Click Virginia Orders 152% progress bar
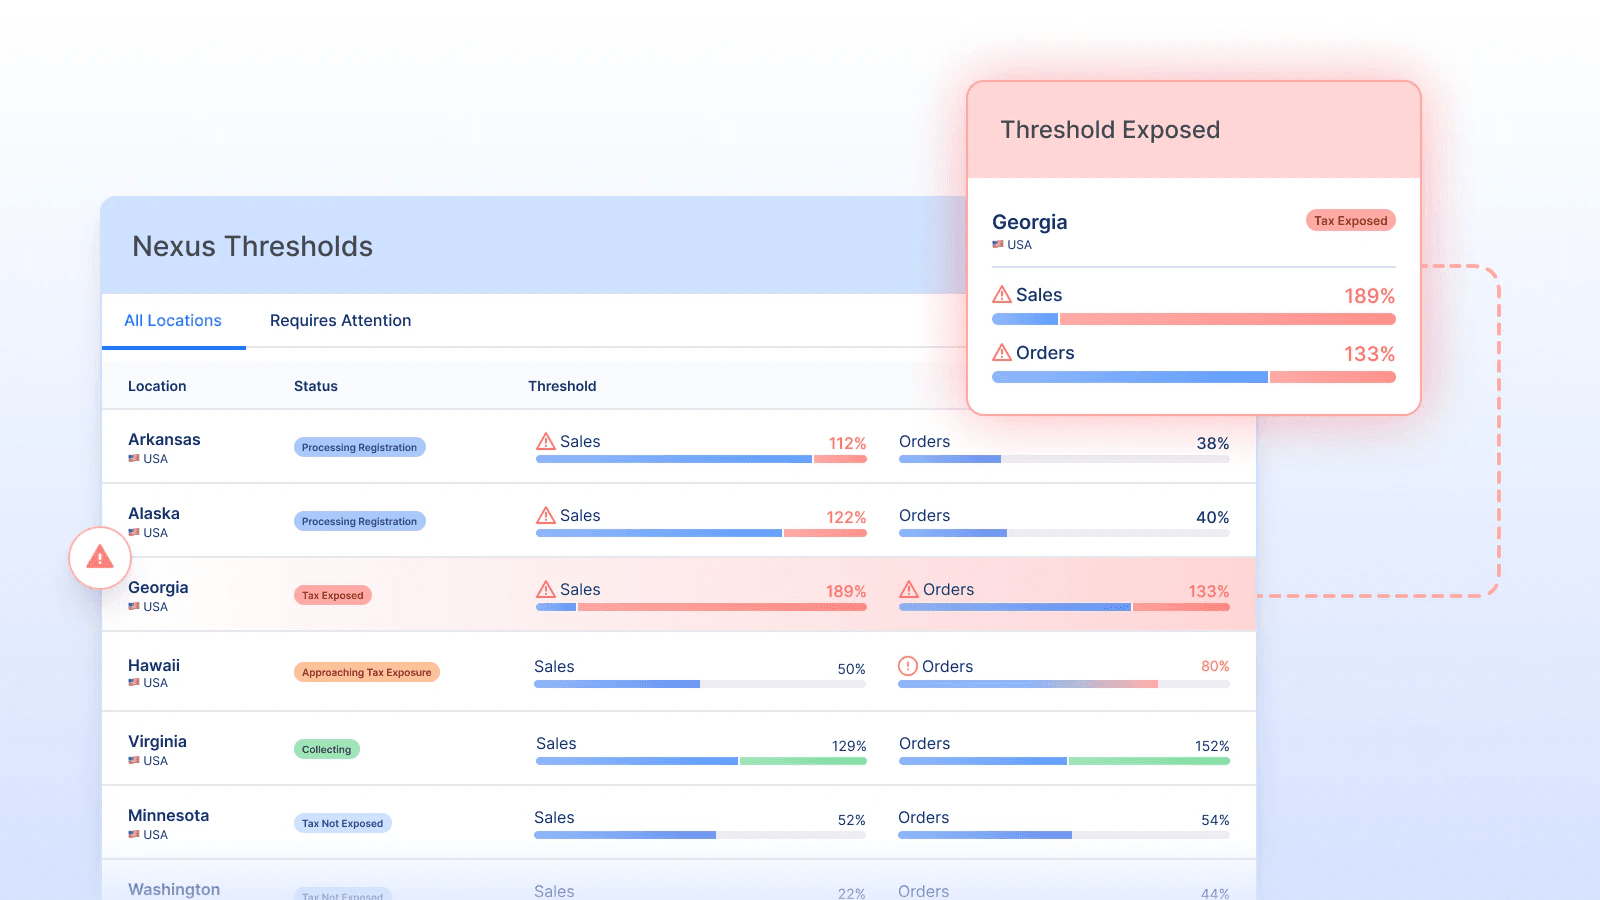Image resolution: width=1600 pixels, height=900 pixels. click(1064, 761)
